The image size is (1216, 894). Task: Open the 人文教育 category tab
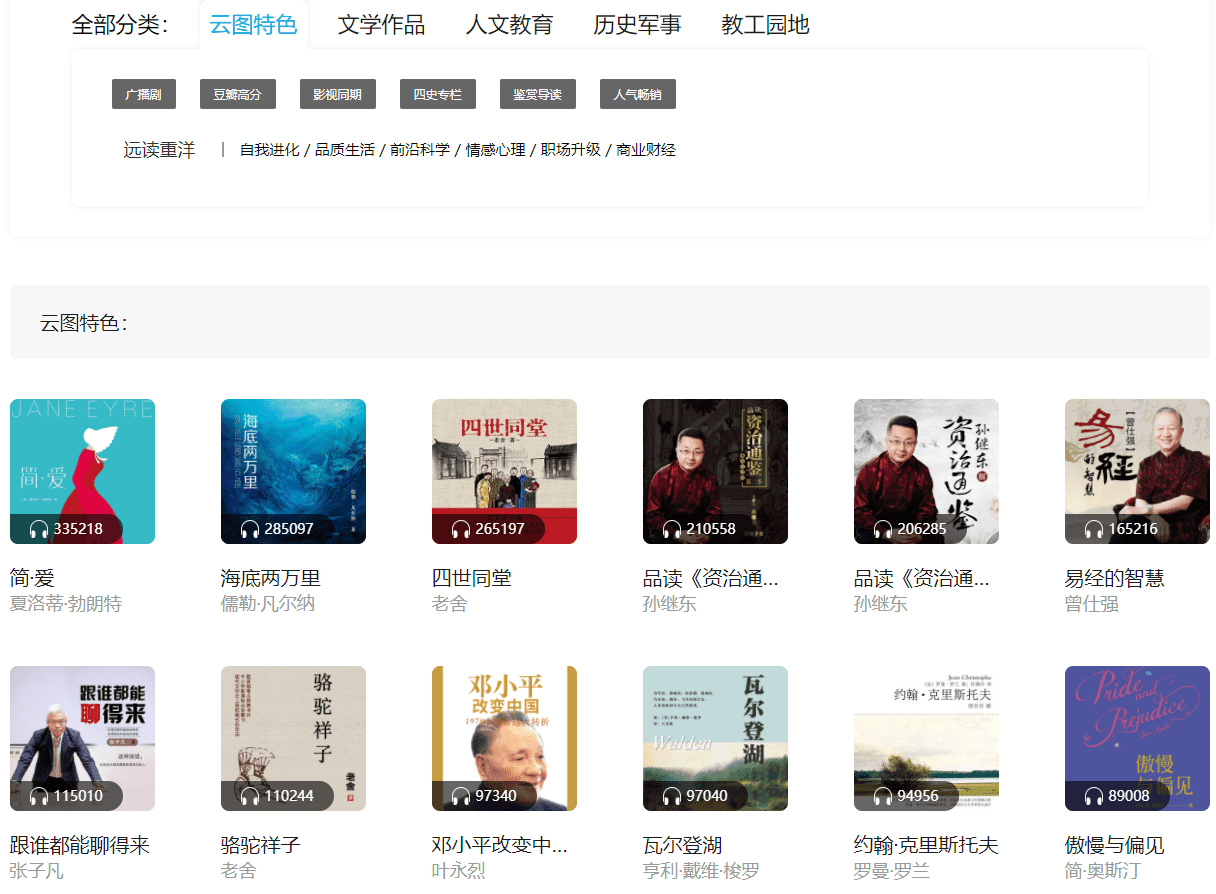[509, 25]
